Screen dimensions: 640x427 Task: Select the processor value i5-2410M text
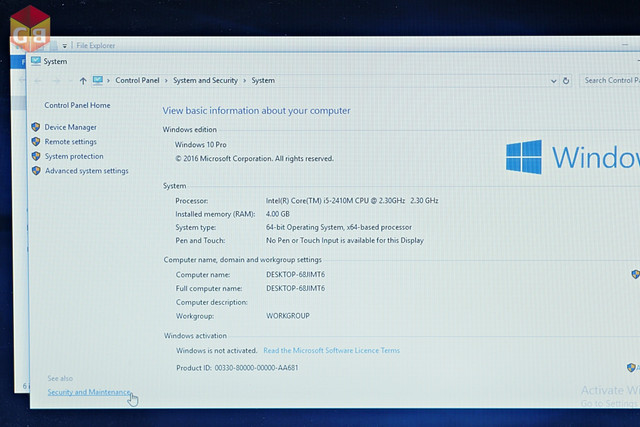[x=352, y=201]
